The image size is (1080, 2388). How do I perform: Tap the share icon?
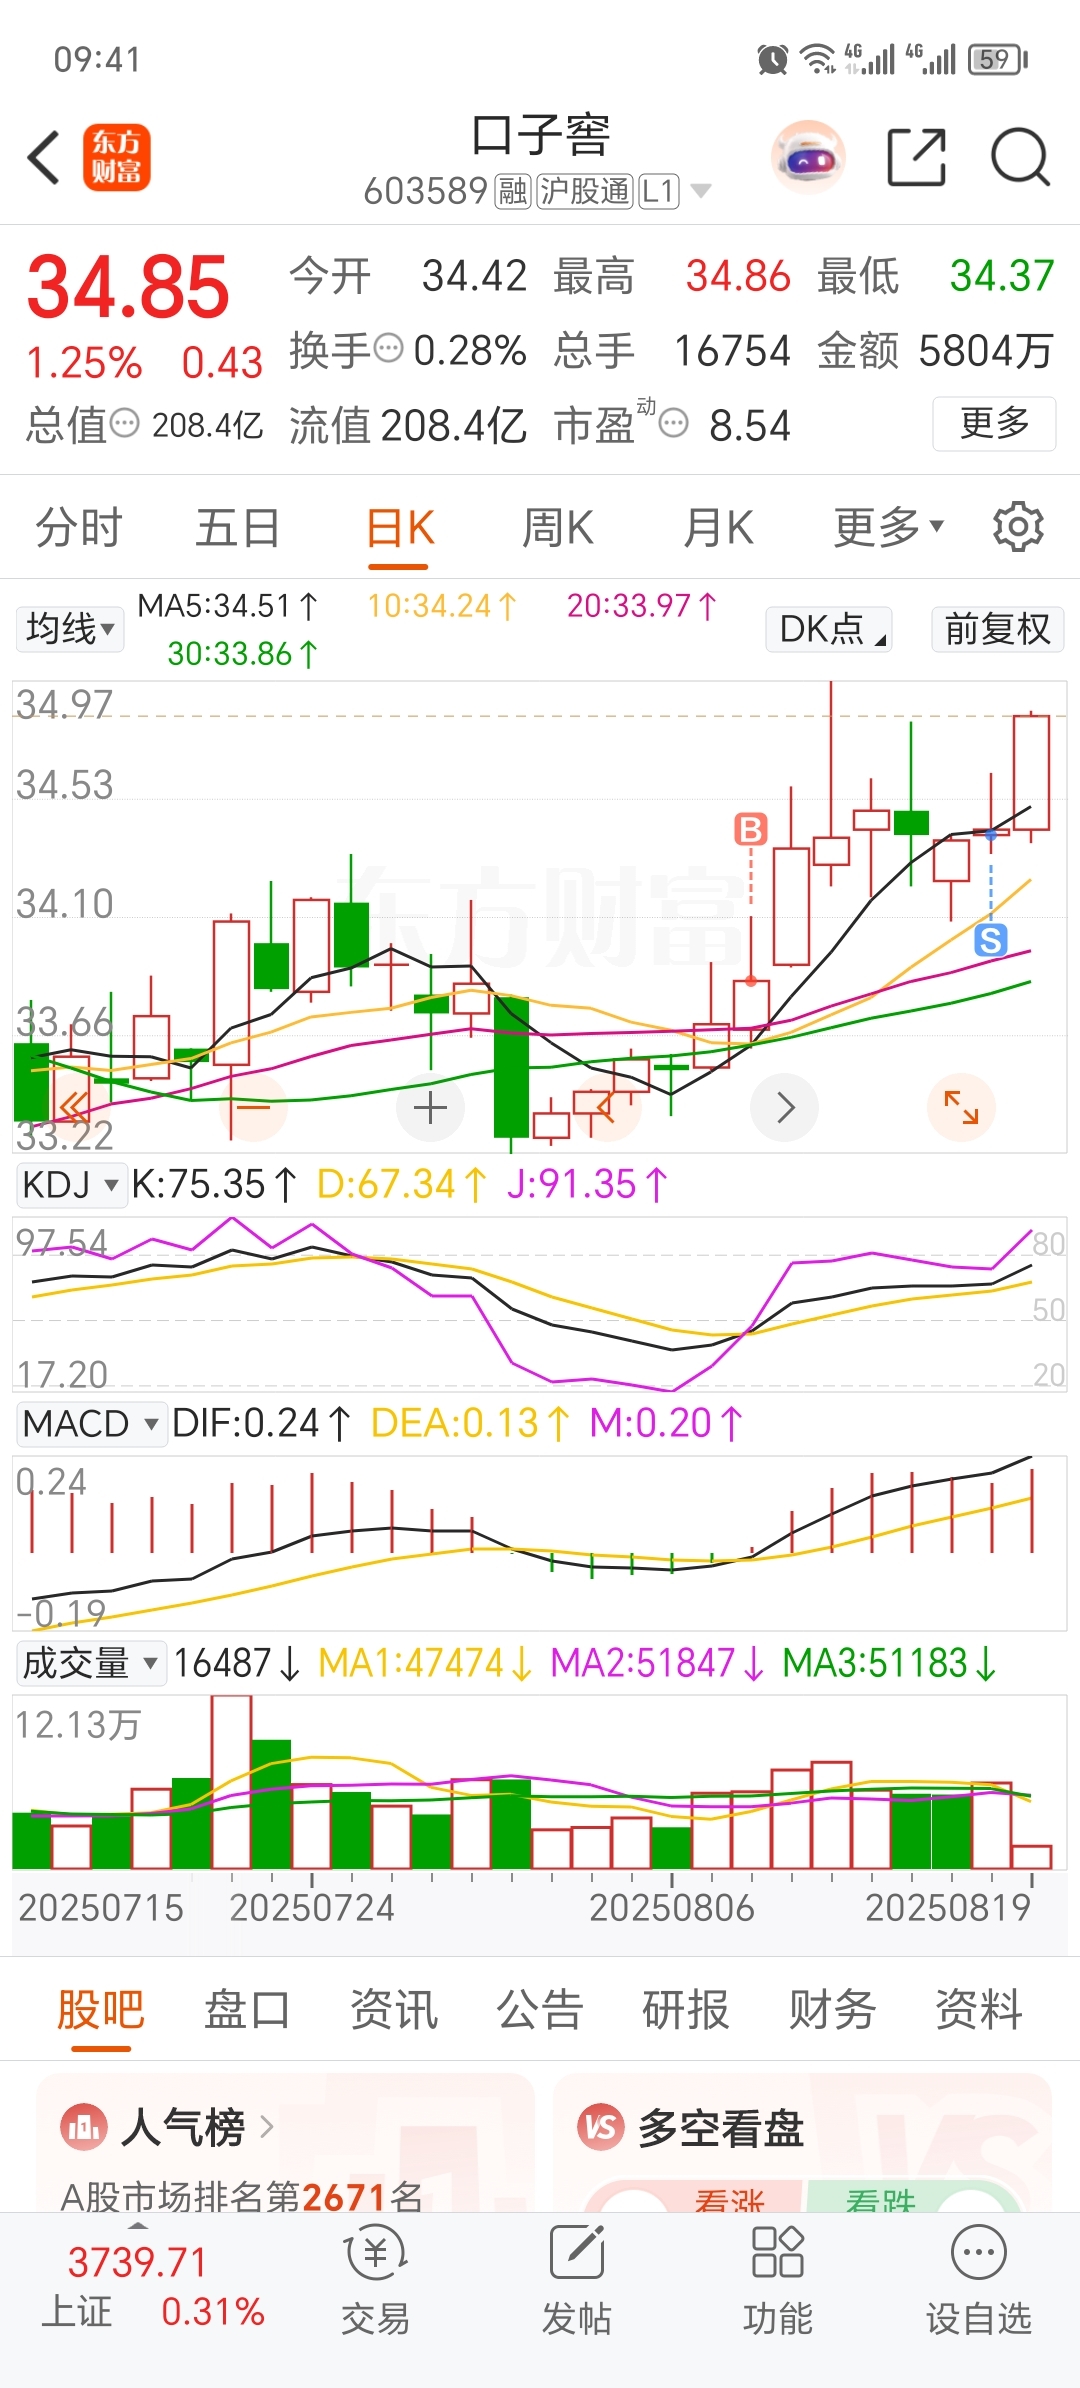[916, 158]
